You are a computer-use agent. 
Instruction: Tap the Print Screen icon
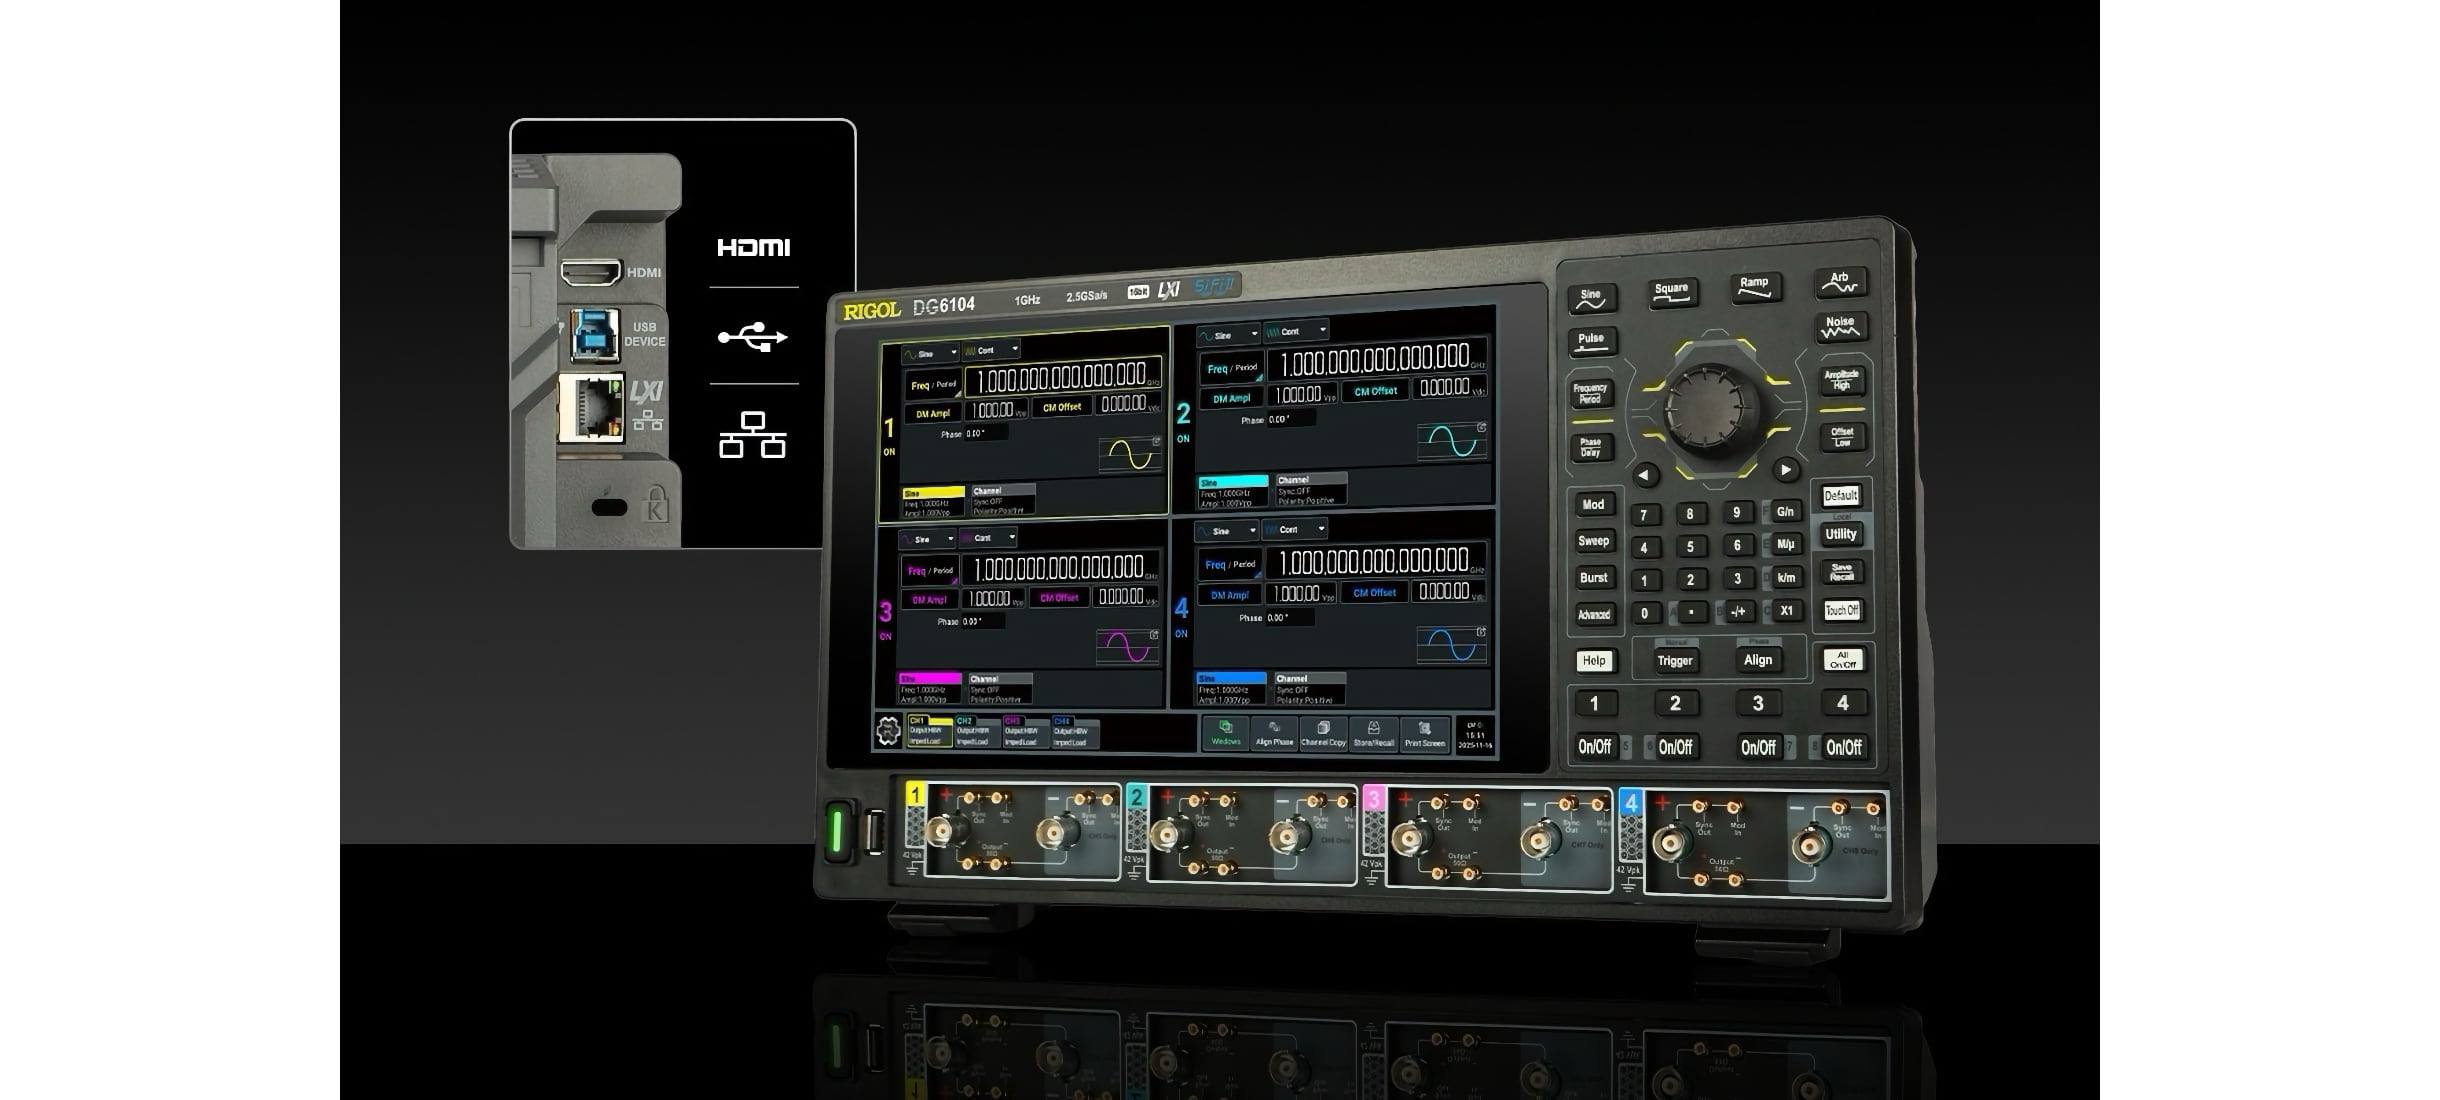tap(1425, 733)
